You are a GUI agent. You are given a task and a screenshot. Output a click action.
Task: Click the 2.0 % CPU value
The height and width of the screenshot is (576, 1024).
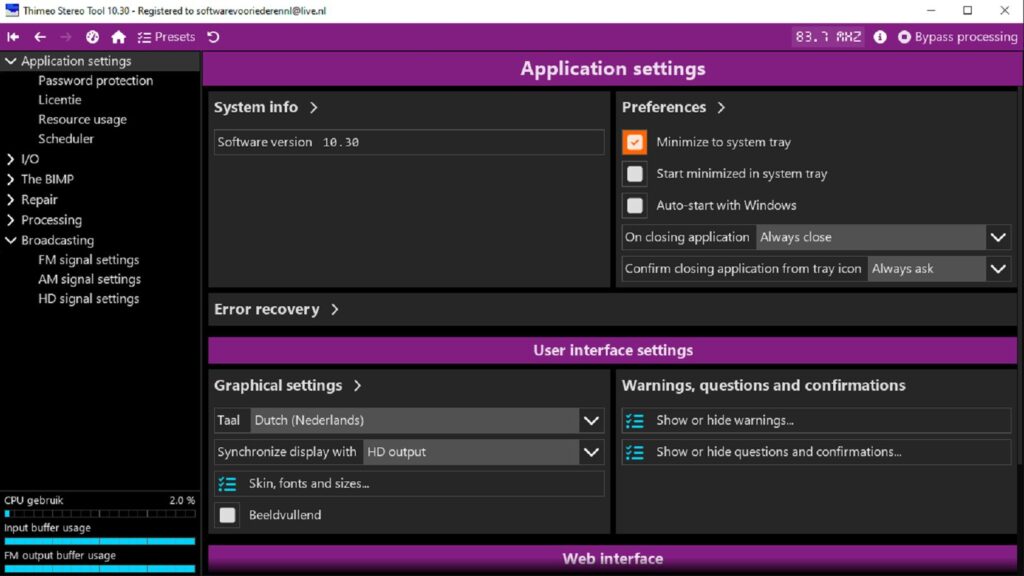(x=182, y=501)
